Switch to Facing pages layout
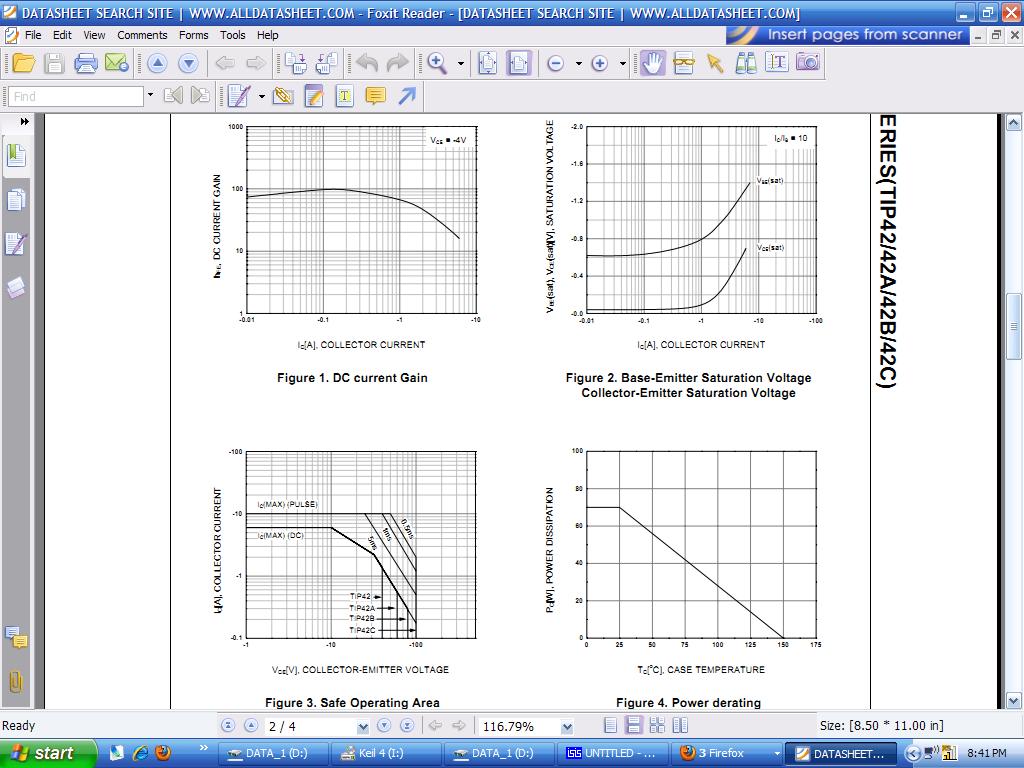 tap(657, 726)
